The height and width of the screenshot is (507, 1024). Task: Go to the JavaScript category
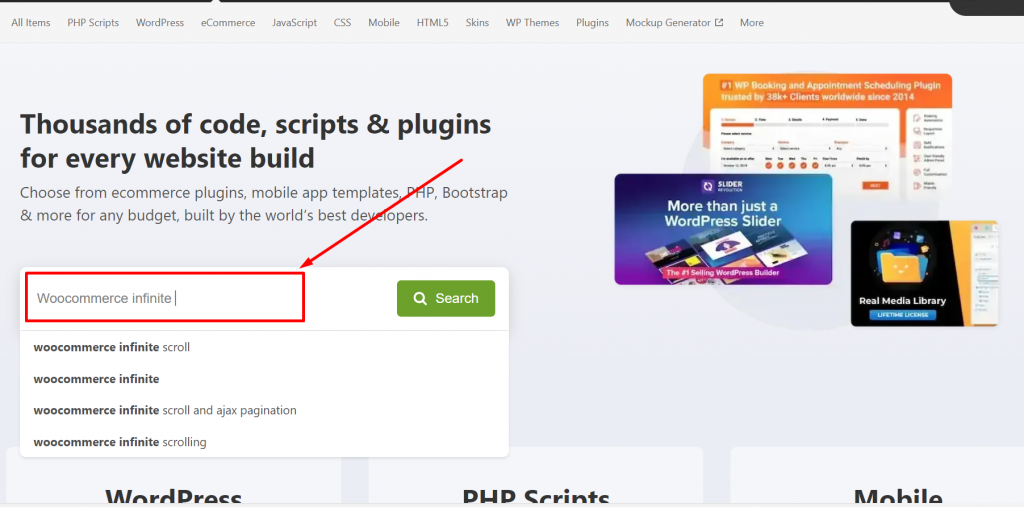[295, 22]
